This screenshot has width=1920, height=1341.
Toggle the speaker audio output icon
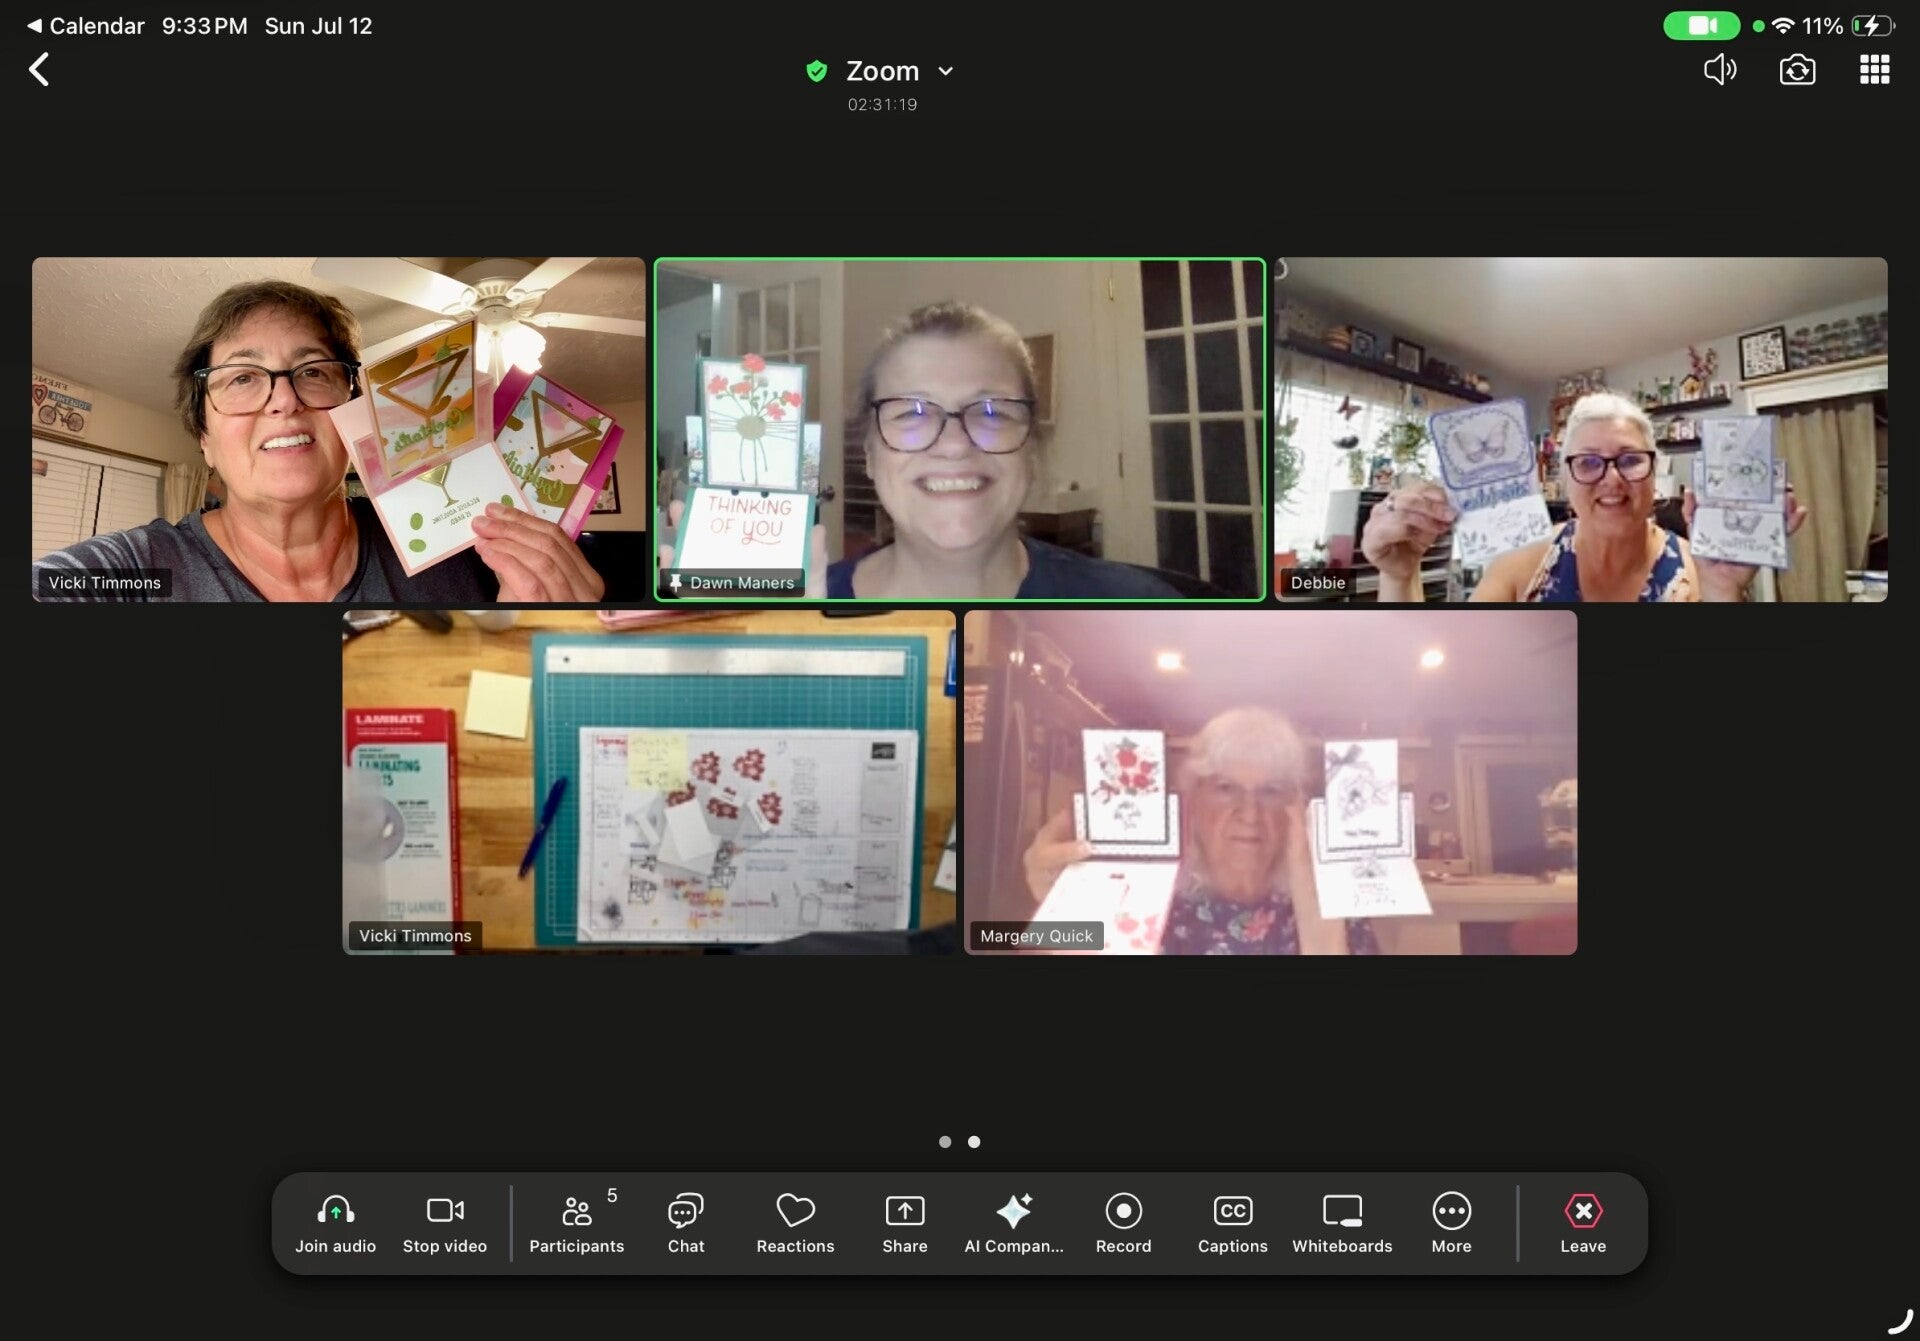click(x=1720, y=69)
